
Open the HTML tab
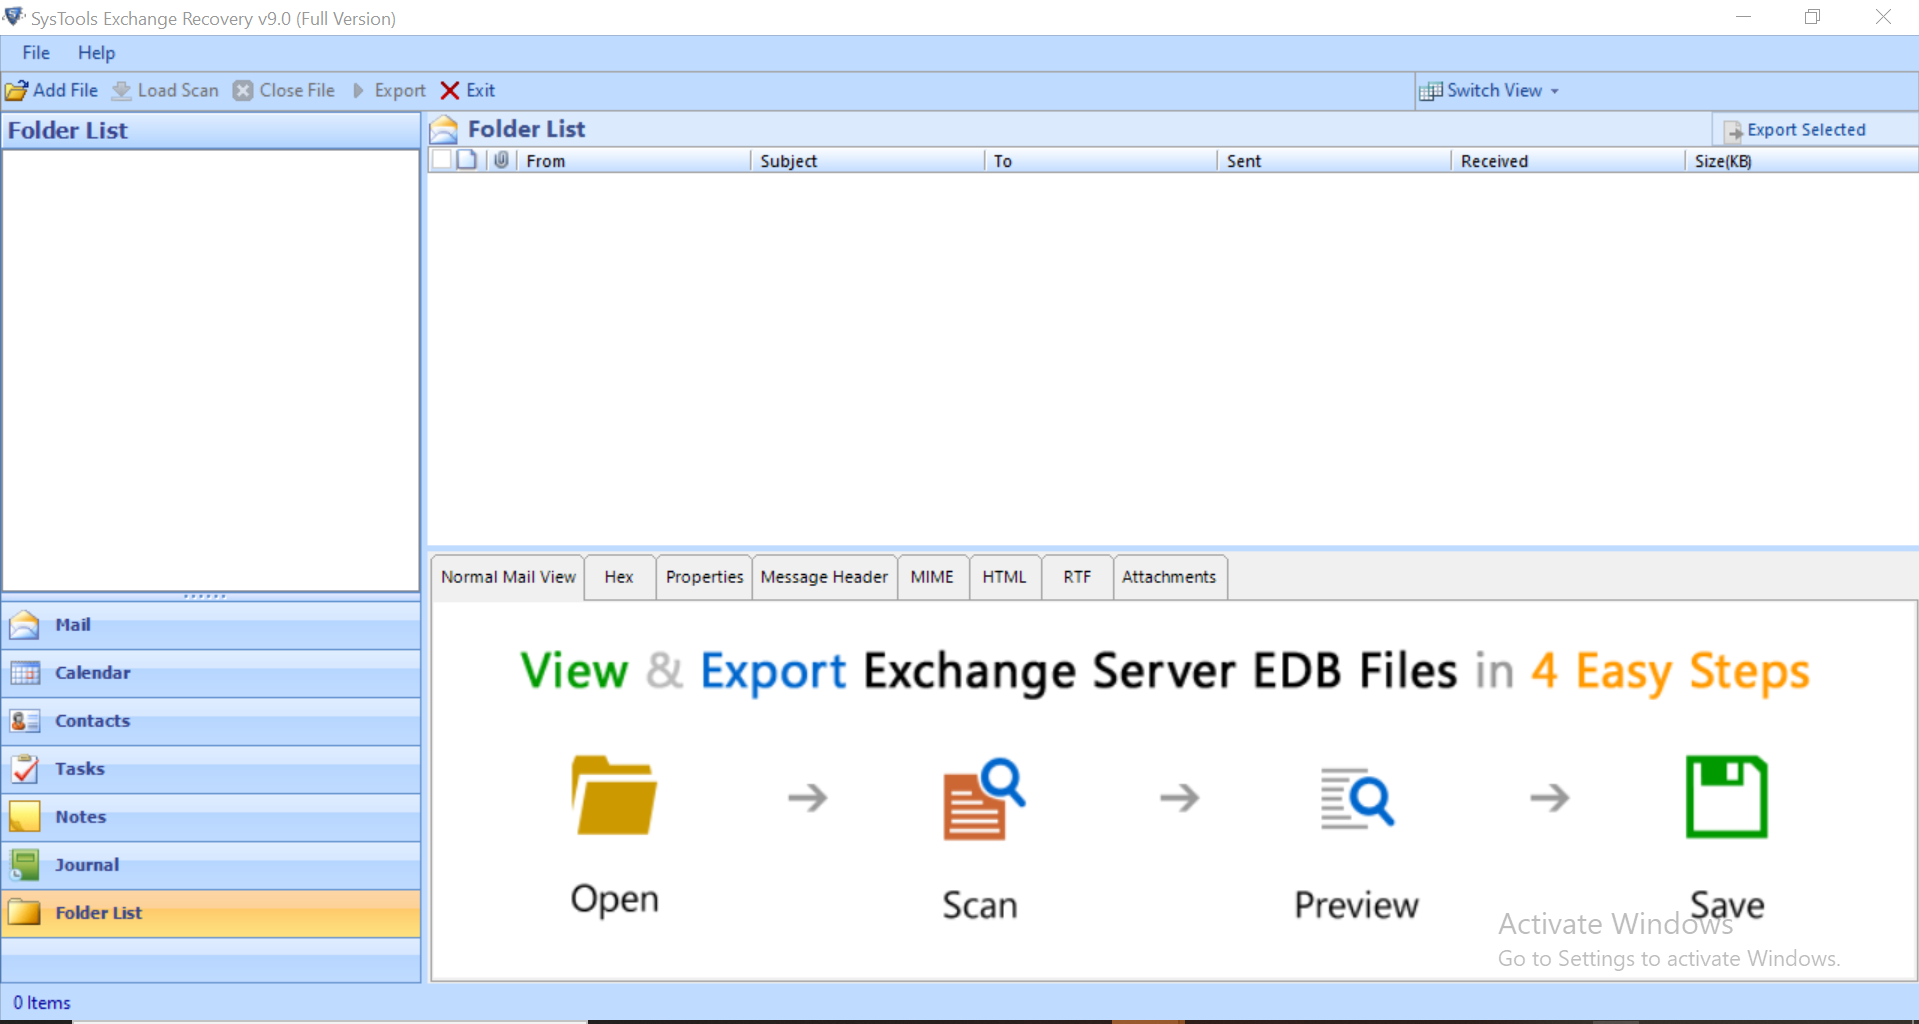click(1004, 577)
